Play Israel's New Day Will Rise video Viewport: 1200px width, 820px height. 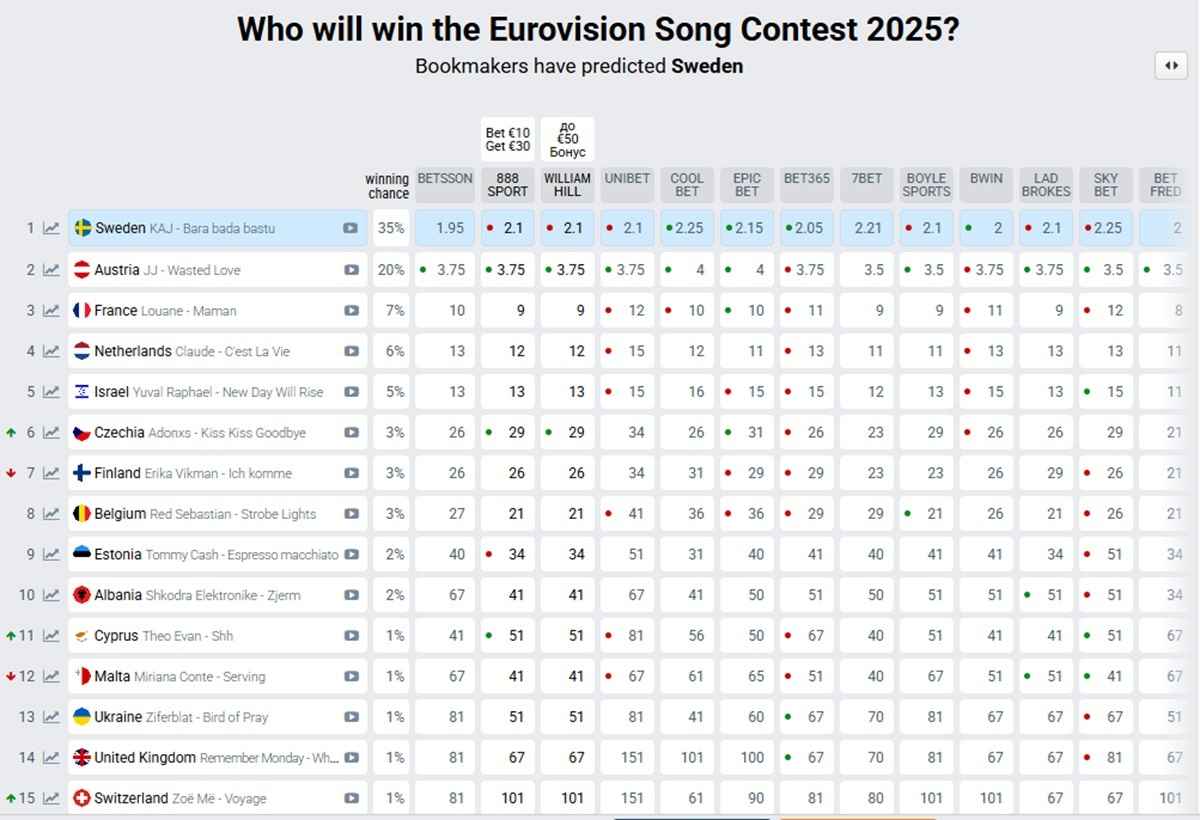click(x=350, y=392)
